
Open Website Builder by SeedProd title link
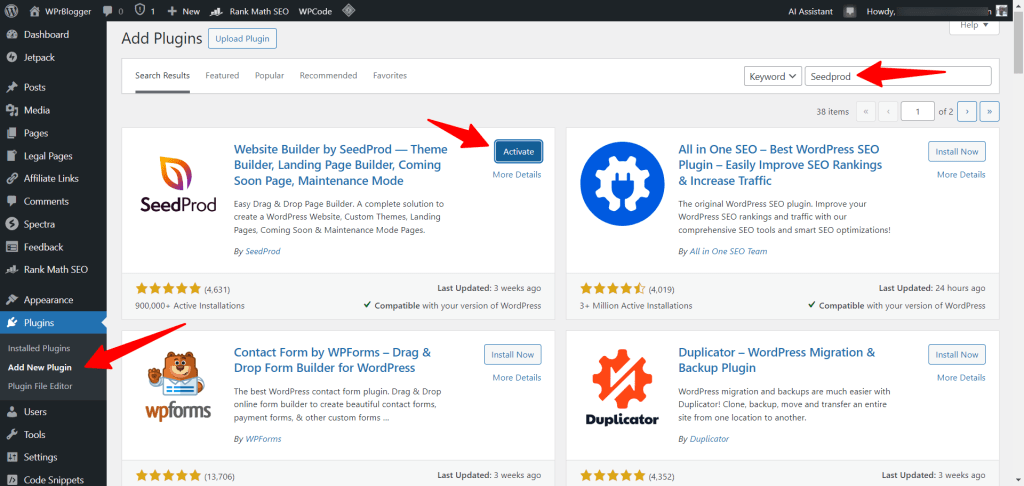[340, 165]
